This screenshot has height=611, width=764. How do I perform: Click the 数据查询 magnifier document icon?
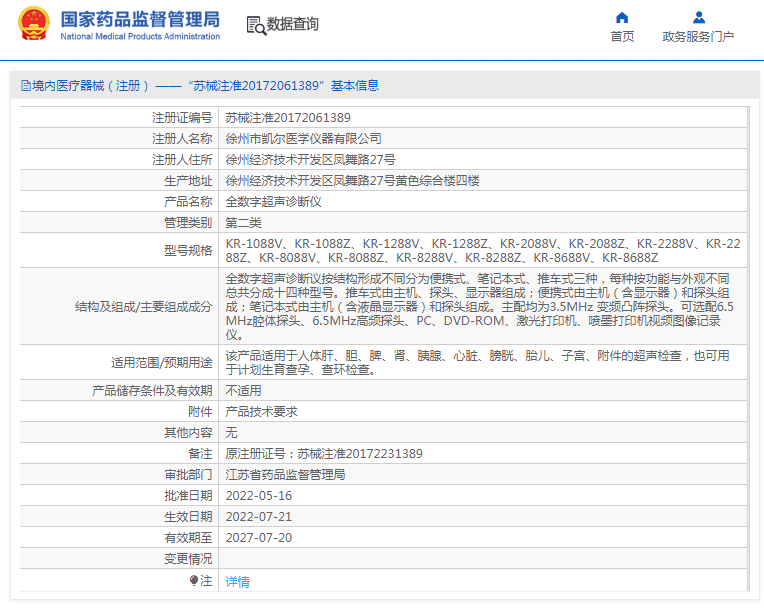255,25
